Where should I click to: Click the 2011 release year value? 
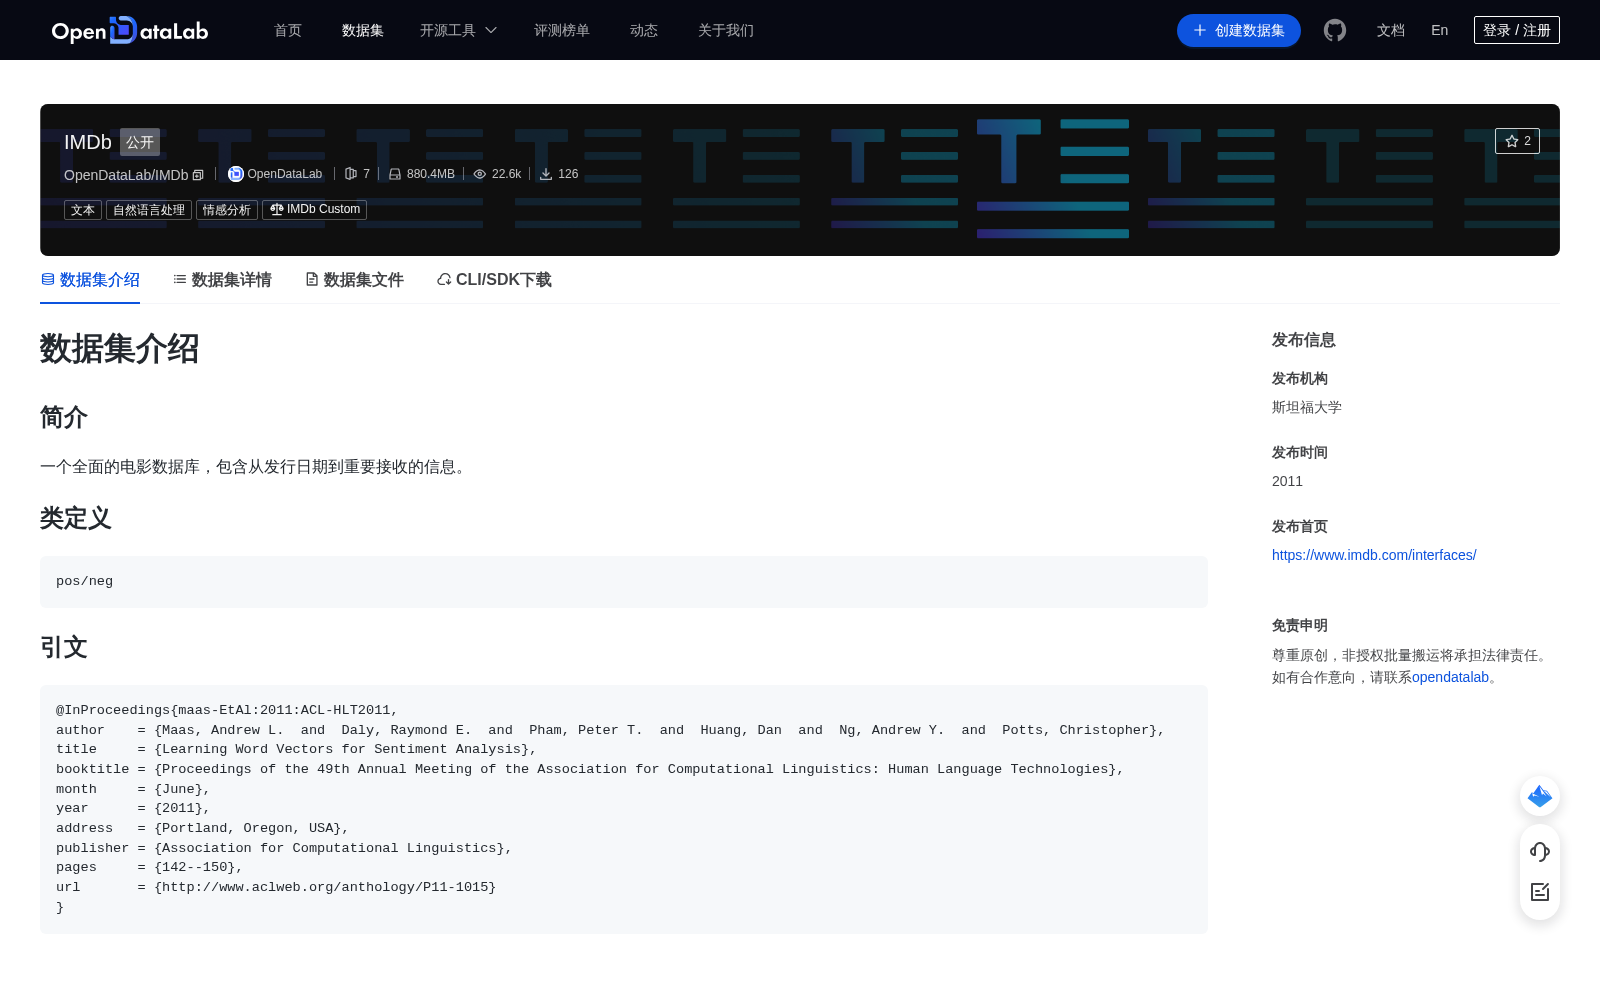click(x=1287, y=481)
